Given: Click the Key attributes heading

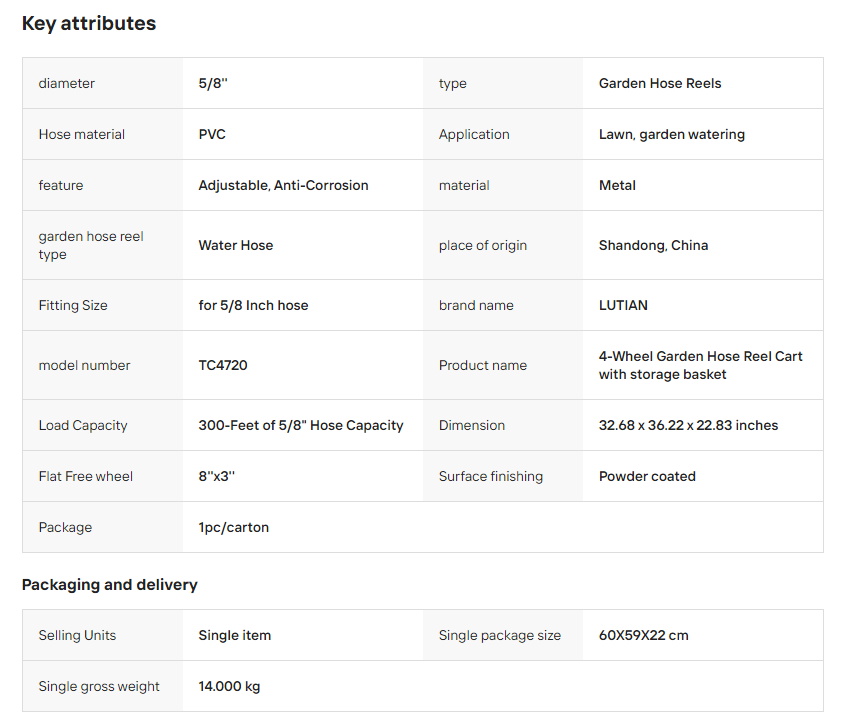Looking at the screenshot, I should pyautogui.click(x=89, y=24).
